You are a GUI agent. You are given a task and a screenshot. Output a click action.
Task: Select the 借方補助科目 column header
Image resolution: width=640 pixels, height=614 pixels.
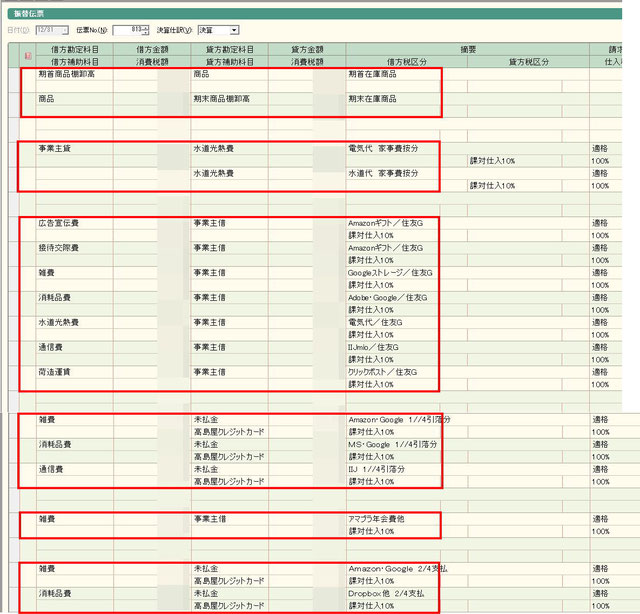tap(75, 62)
